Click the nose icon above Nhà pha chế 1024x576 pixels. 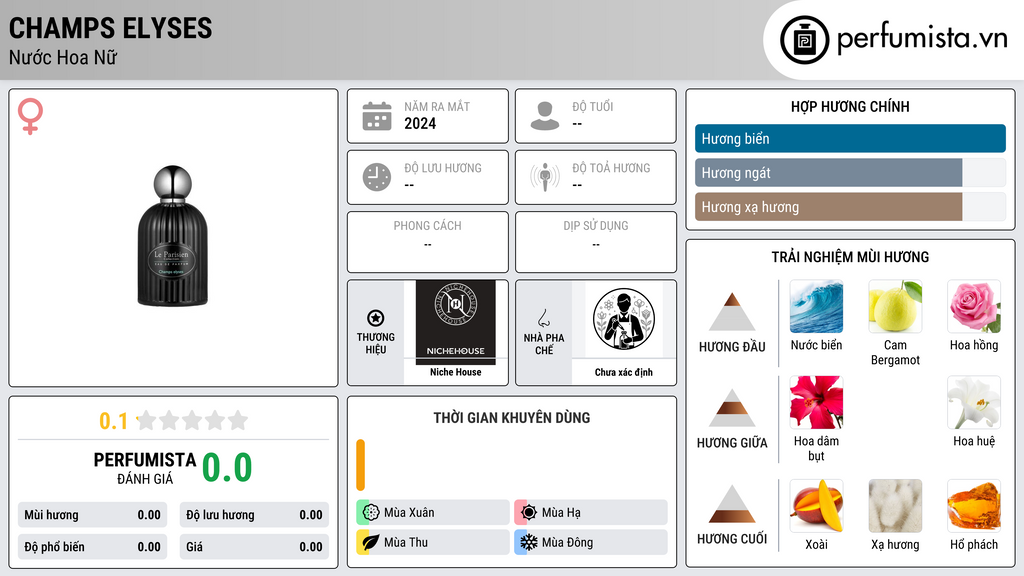tap(543, 318)
